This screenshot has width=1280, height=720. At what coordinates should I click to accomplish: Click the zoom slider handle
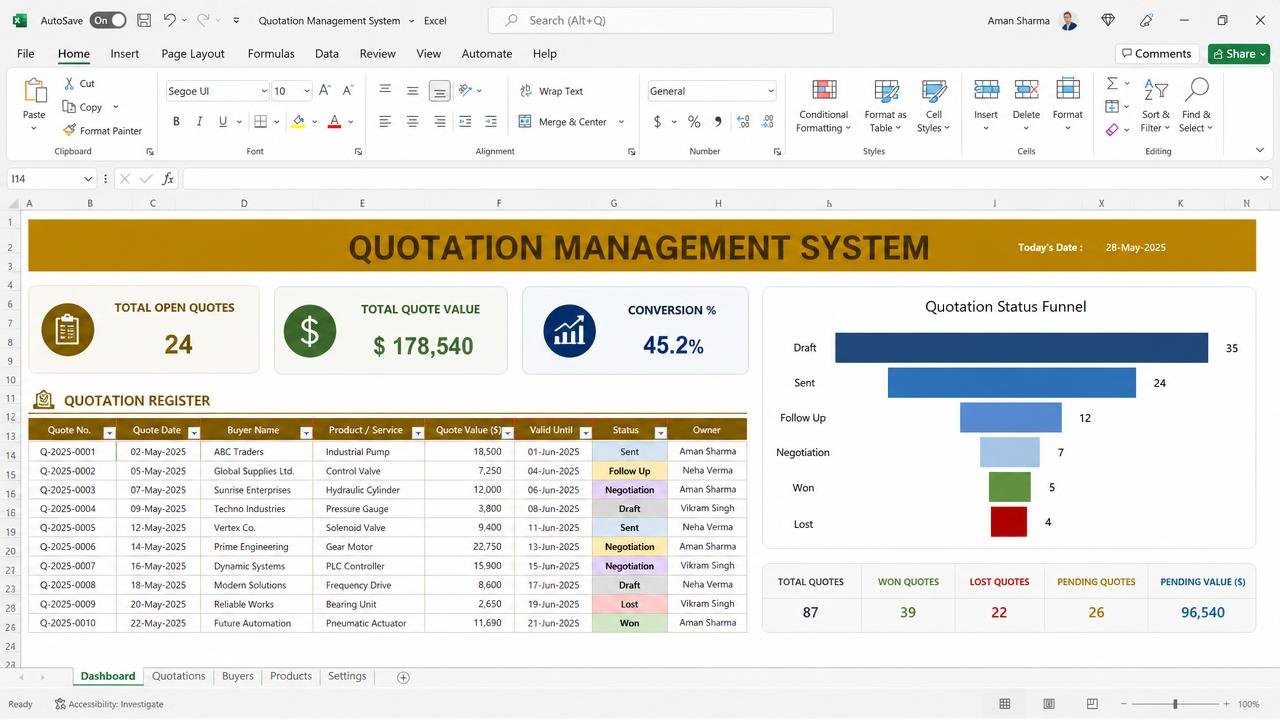(1175, 704)
